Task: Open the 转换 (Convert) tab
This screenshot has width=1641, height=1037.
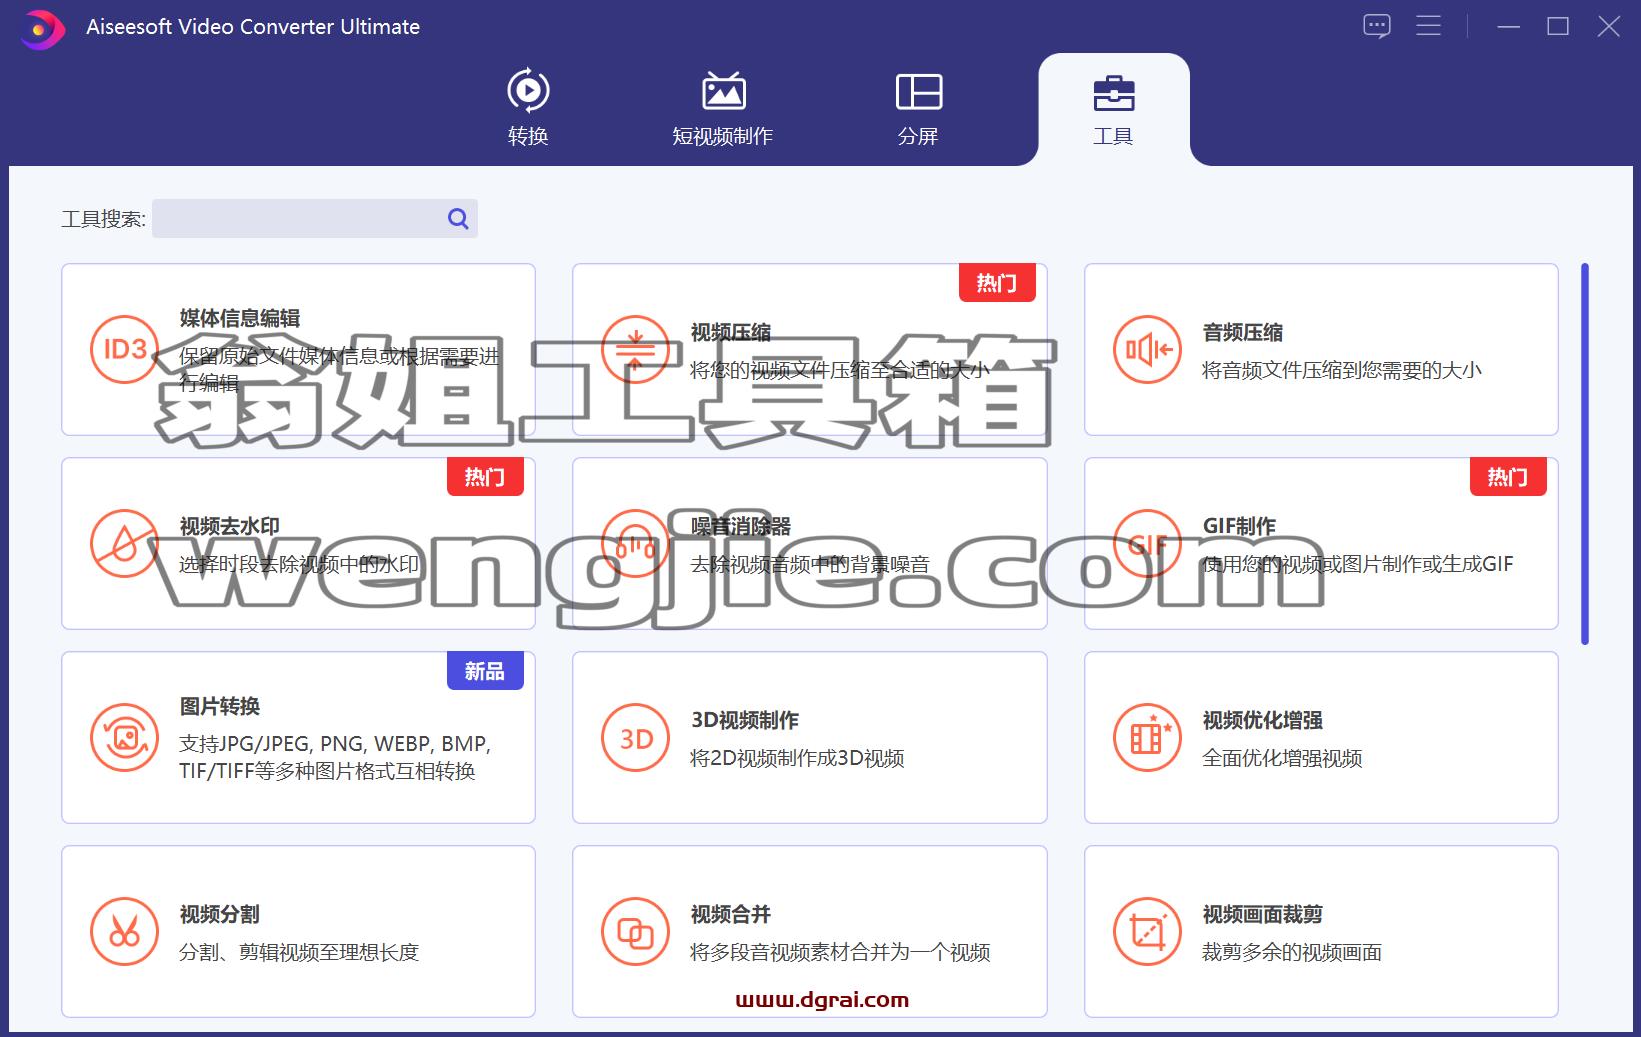Action: tap(528, 108)
